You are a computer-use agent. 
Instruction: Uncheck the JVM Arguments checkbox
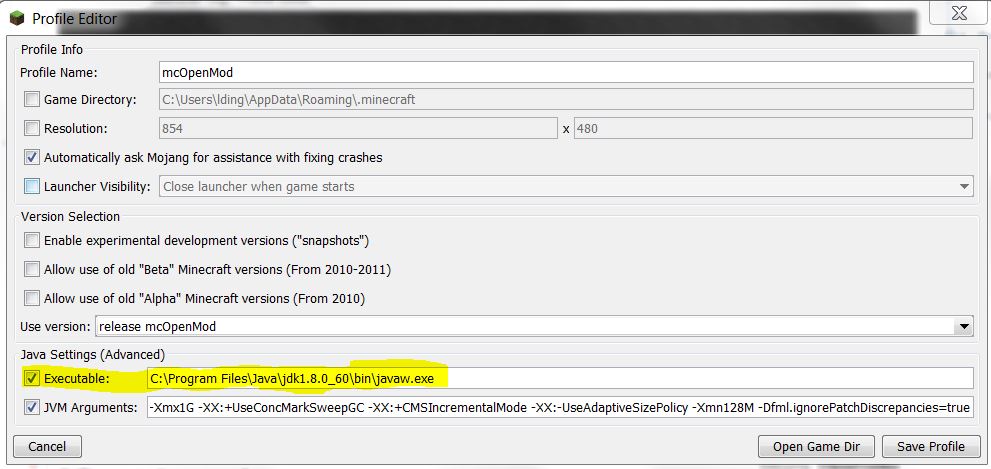(x=32, y=408)
